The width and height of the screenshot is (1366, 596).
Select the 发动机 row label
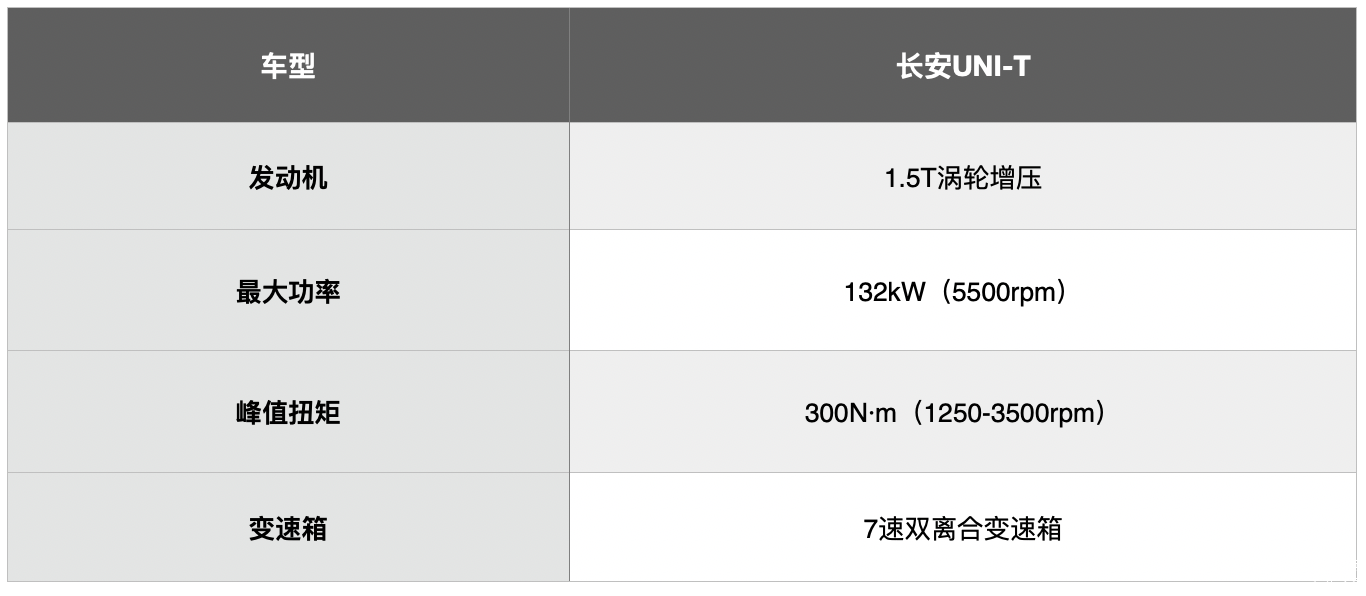[x=288, y=178]
